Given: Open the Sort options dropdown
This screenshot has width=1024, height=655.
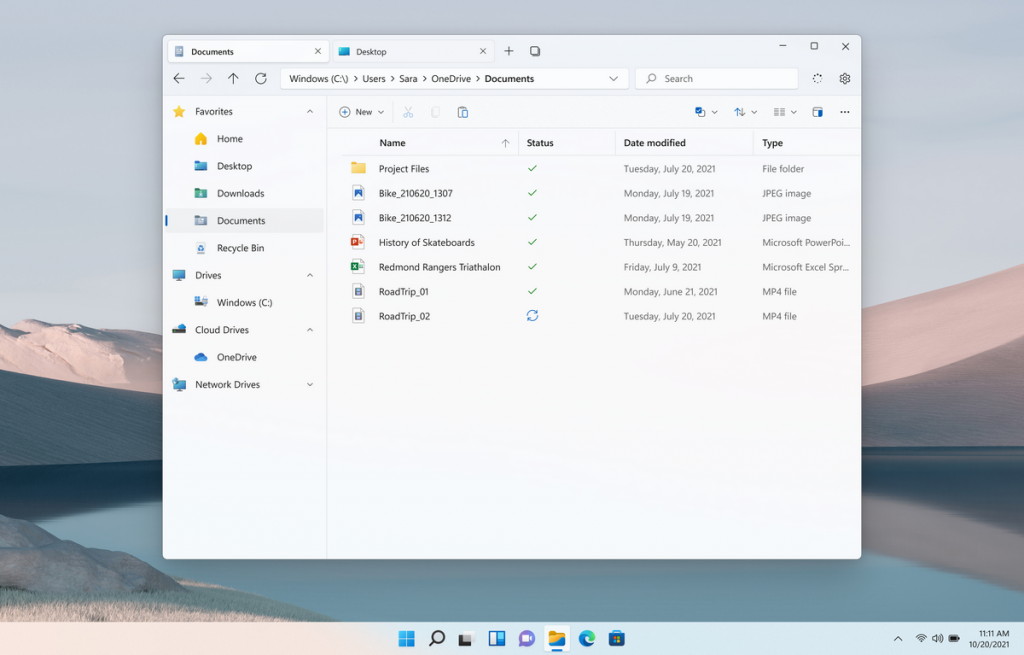Looking at the screenshot, I should pyautogui.click(x=745, y=112).
